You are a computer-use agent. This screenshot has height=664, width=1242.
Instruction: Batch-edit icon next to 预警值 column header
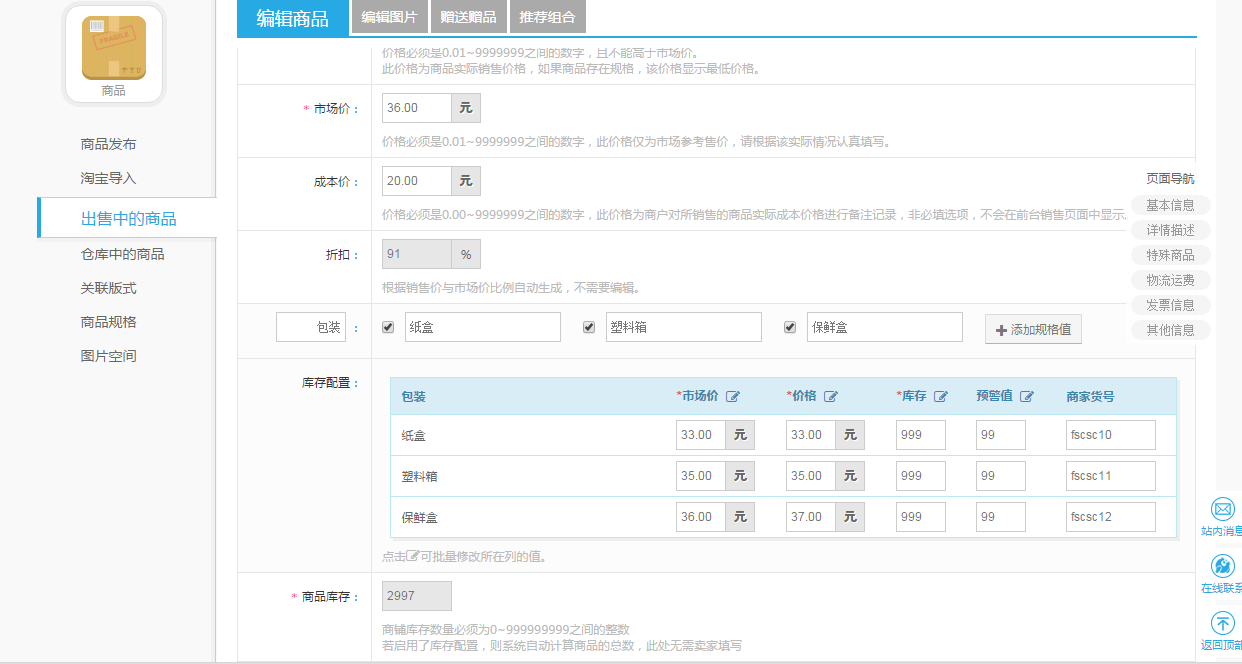[1027, 396]
